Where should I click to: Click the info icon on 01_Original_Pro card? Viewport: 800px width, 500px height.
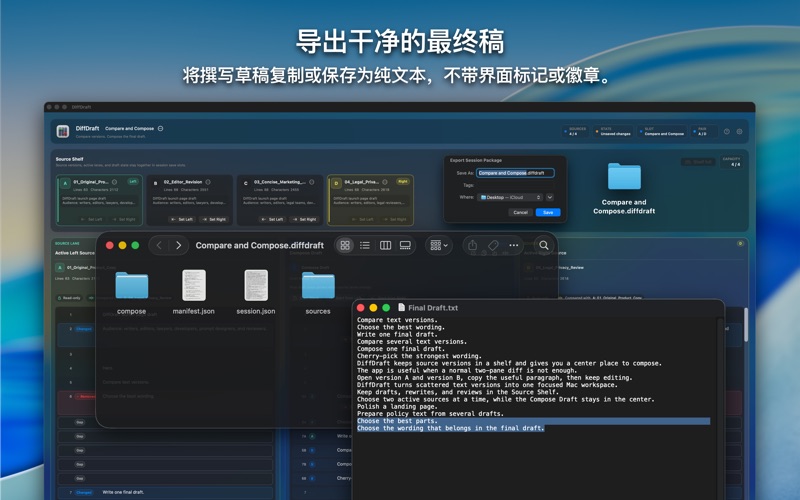pyautogui.click(x=114, y=182)
